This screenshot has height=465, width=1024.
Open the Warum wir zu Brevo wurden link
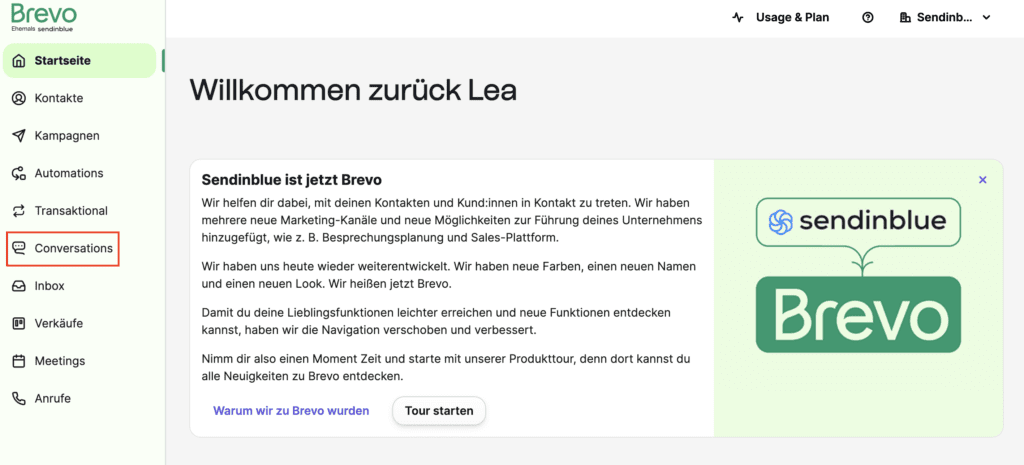coord(291,411)
